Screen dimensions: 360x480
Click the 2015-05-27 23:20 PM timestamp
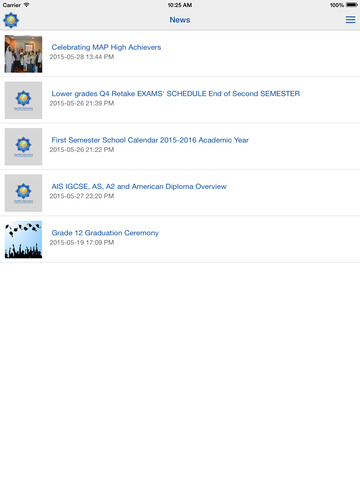click(82, 196)
